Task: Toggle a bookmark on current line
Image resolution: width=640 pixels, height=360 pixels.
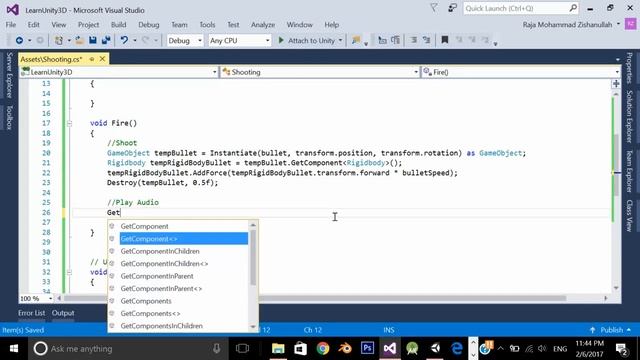Action: tap(445, 40)
